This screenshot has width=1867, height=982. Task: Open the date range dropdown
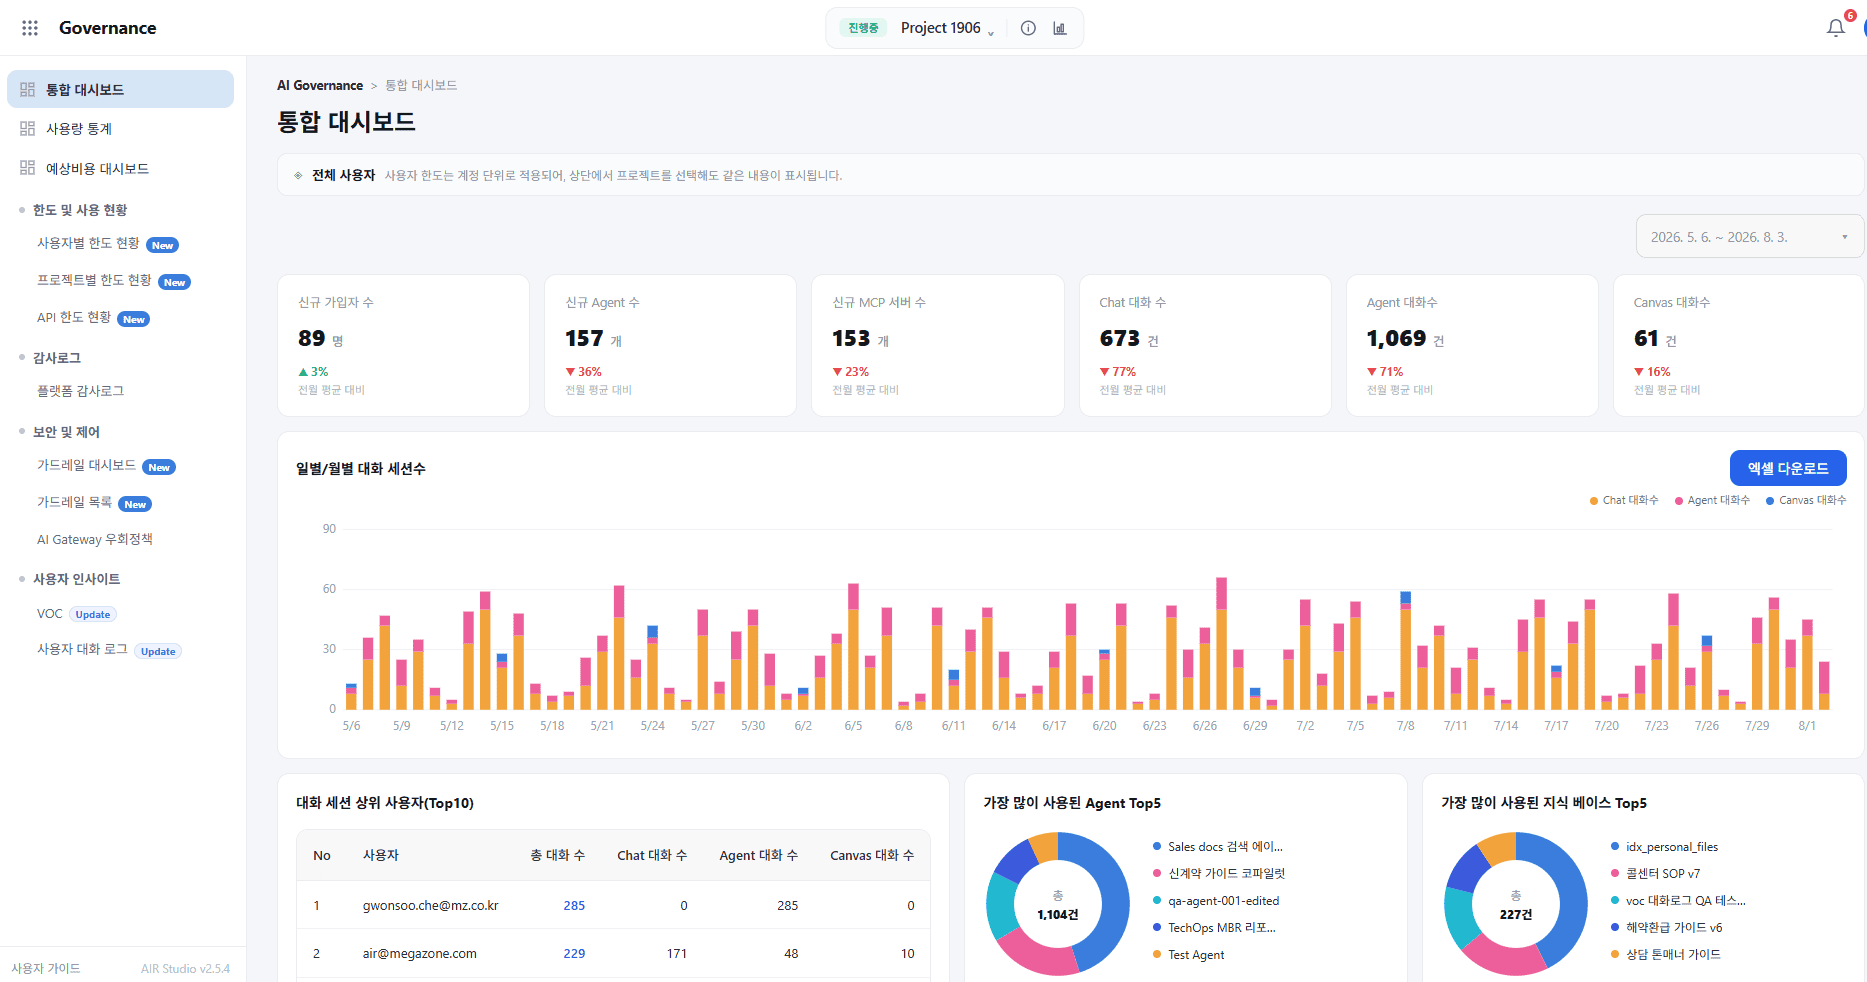click(1749, 237)
